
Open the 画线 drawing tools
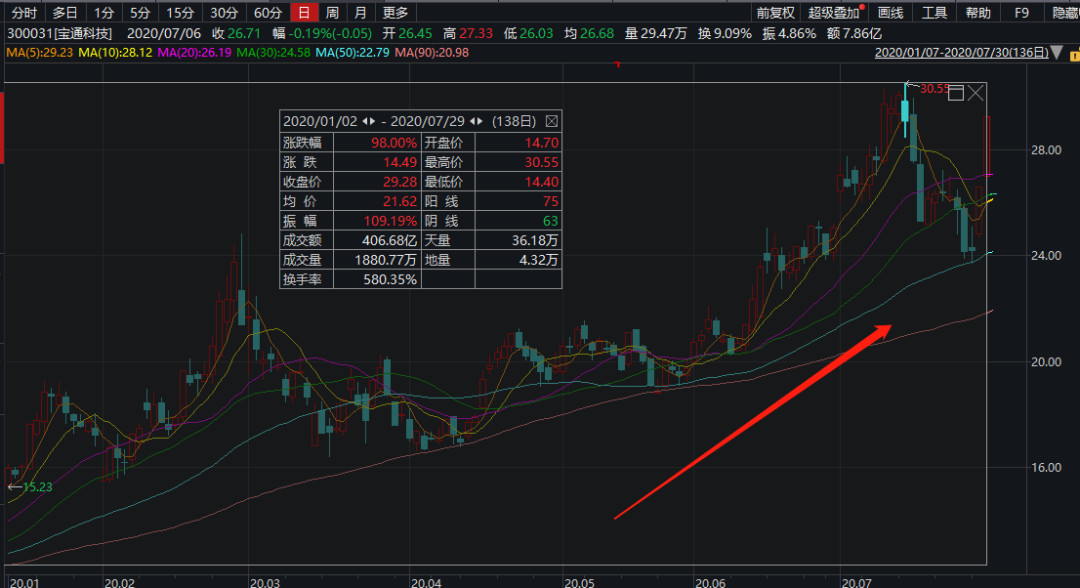tap(890, 13)
